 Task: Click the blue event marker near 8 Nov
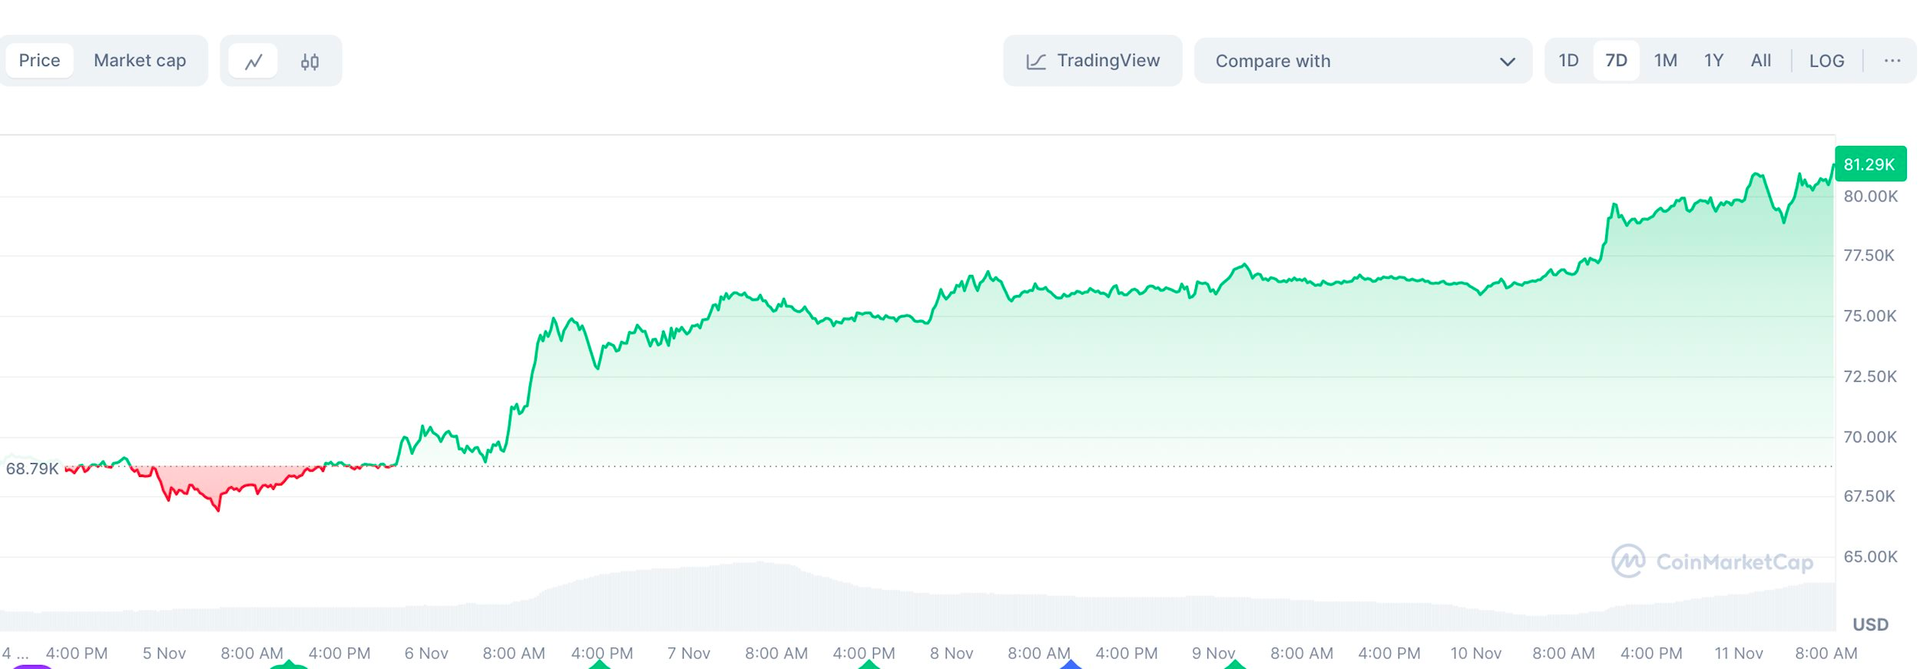coord(1071,664)
